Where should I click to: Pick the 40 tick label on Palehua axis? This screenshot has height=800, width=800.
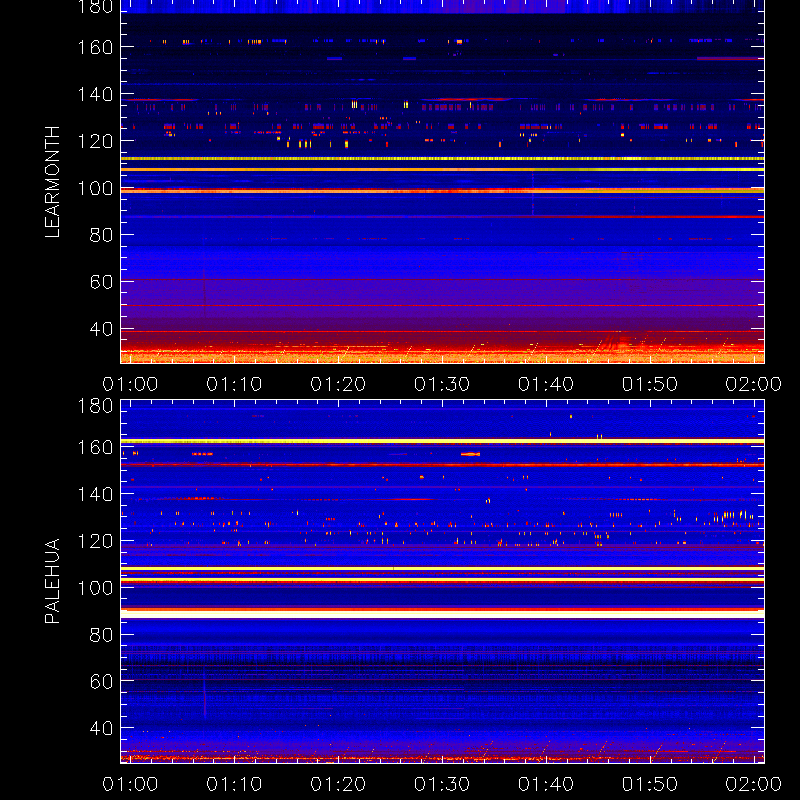101,729
